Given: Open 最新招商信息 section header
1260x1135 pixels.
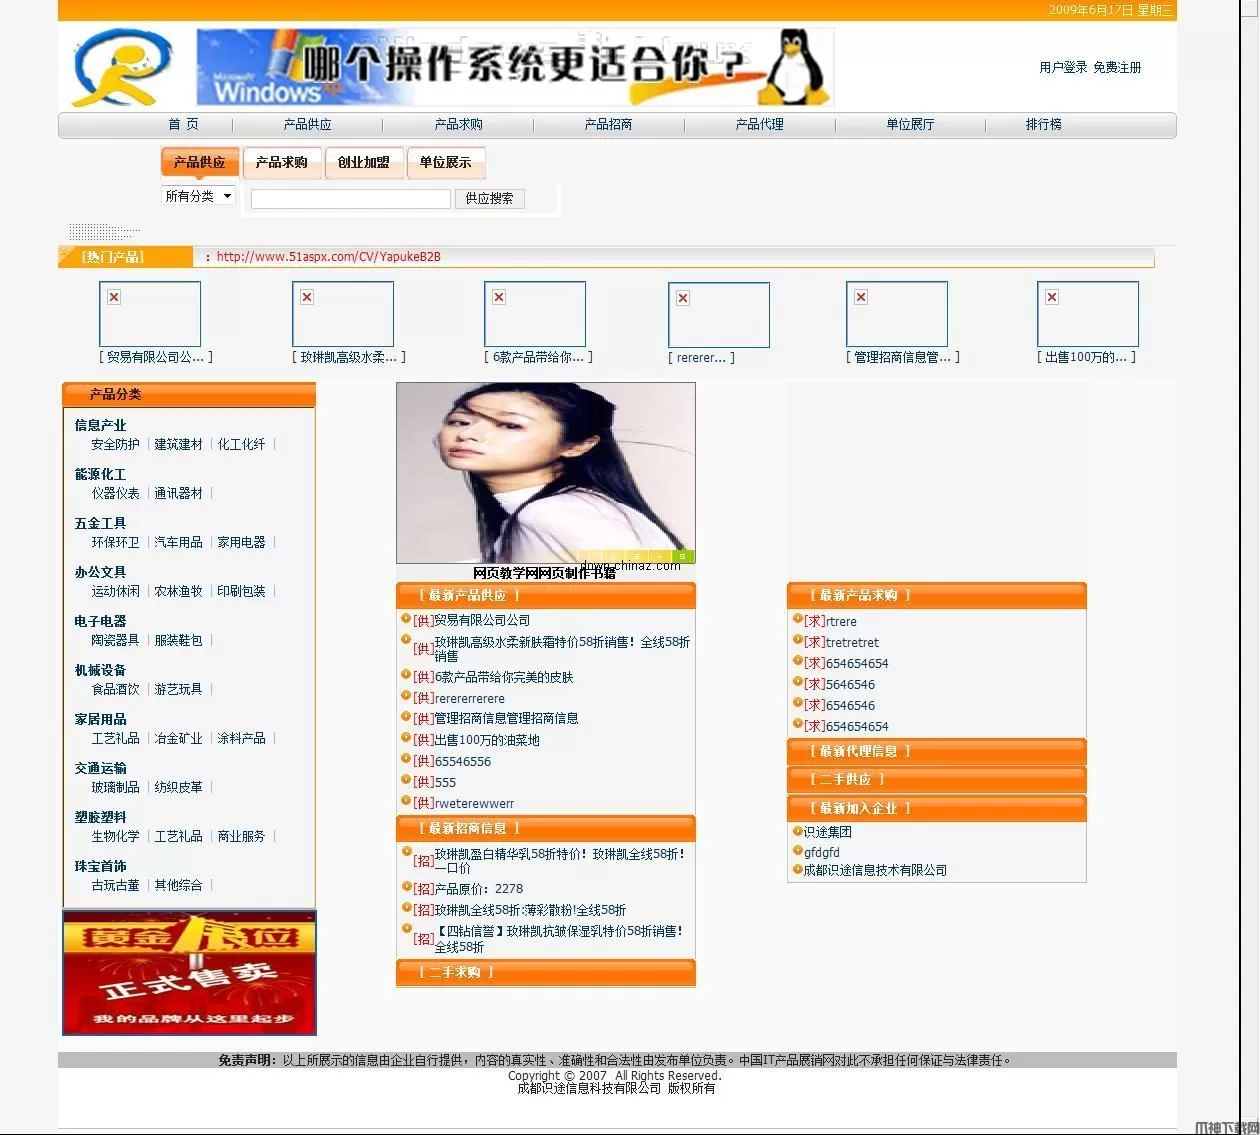Looking at the screenshot, I should [546, 828].
